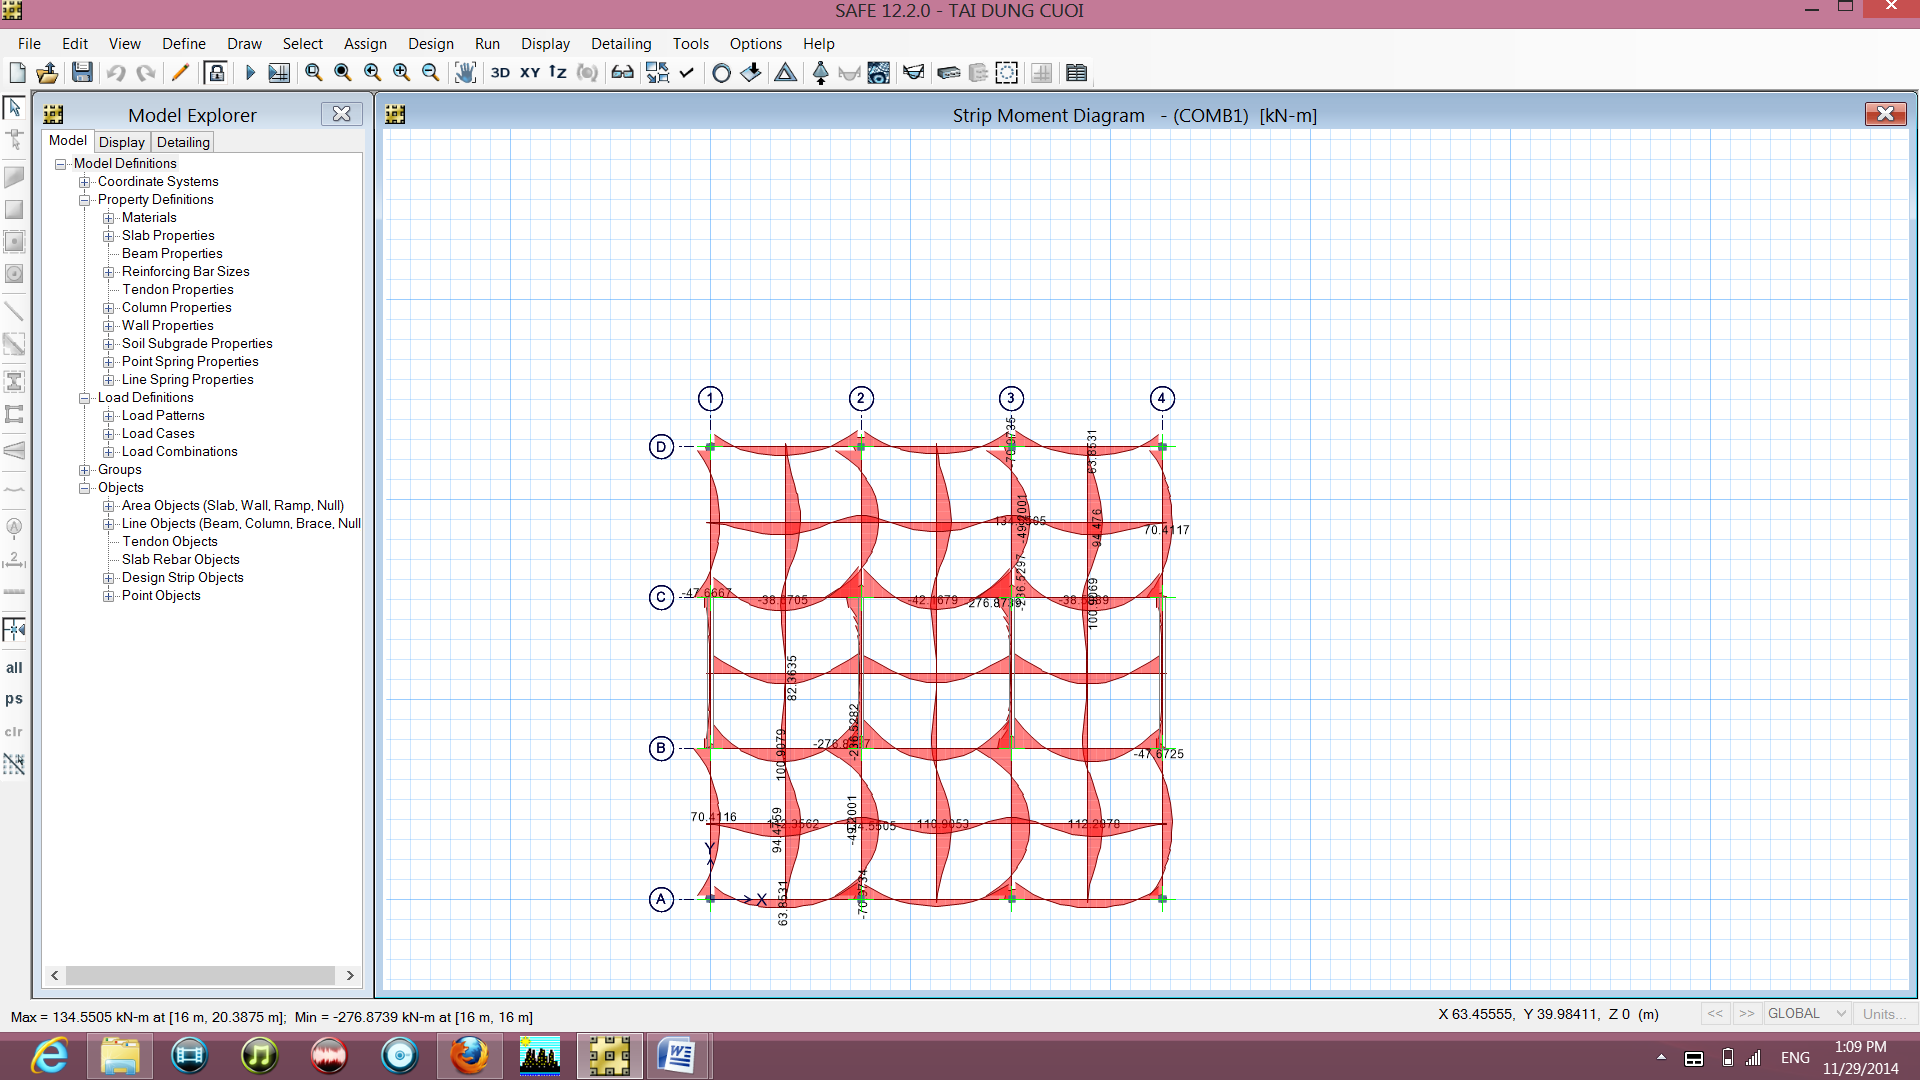
Task: Click the draw slab polygon tool
Action: [14, 178]
